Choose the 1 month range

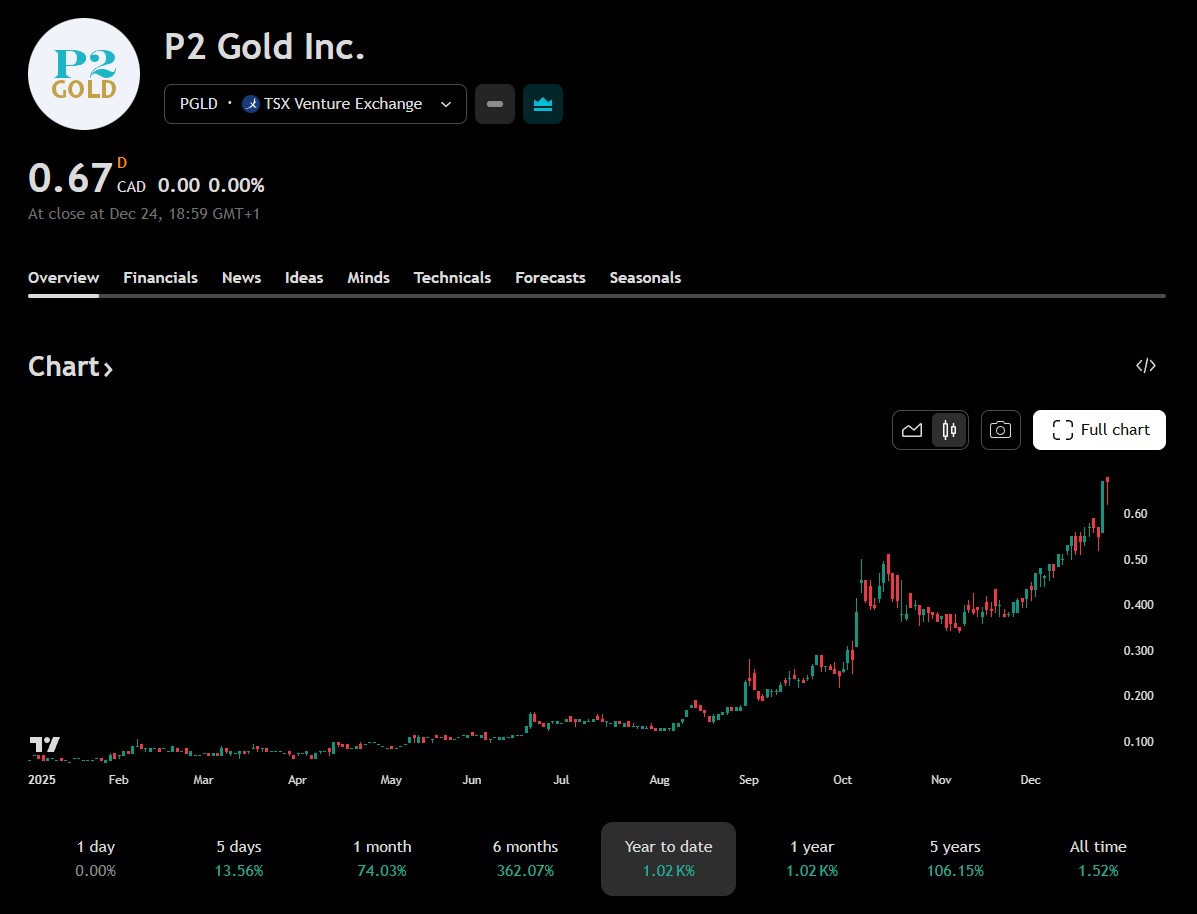pyautogui.click(x=382, y=858)
